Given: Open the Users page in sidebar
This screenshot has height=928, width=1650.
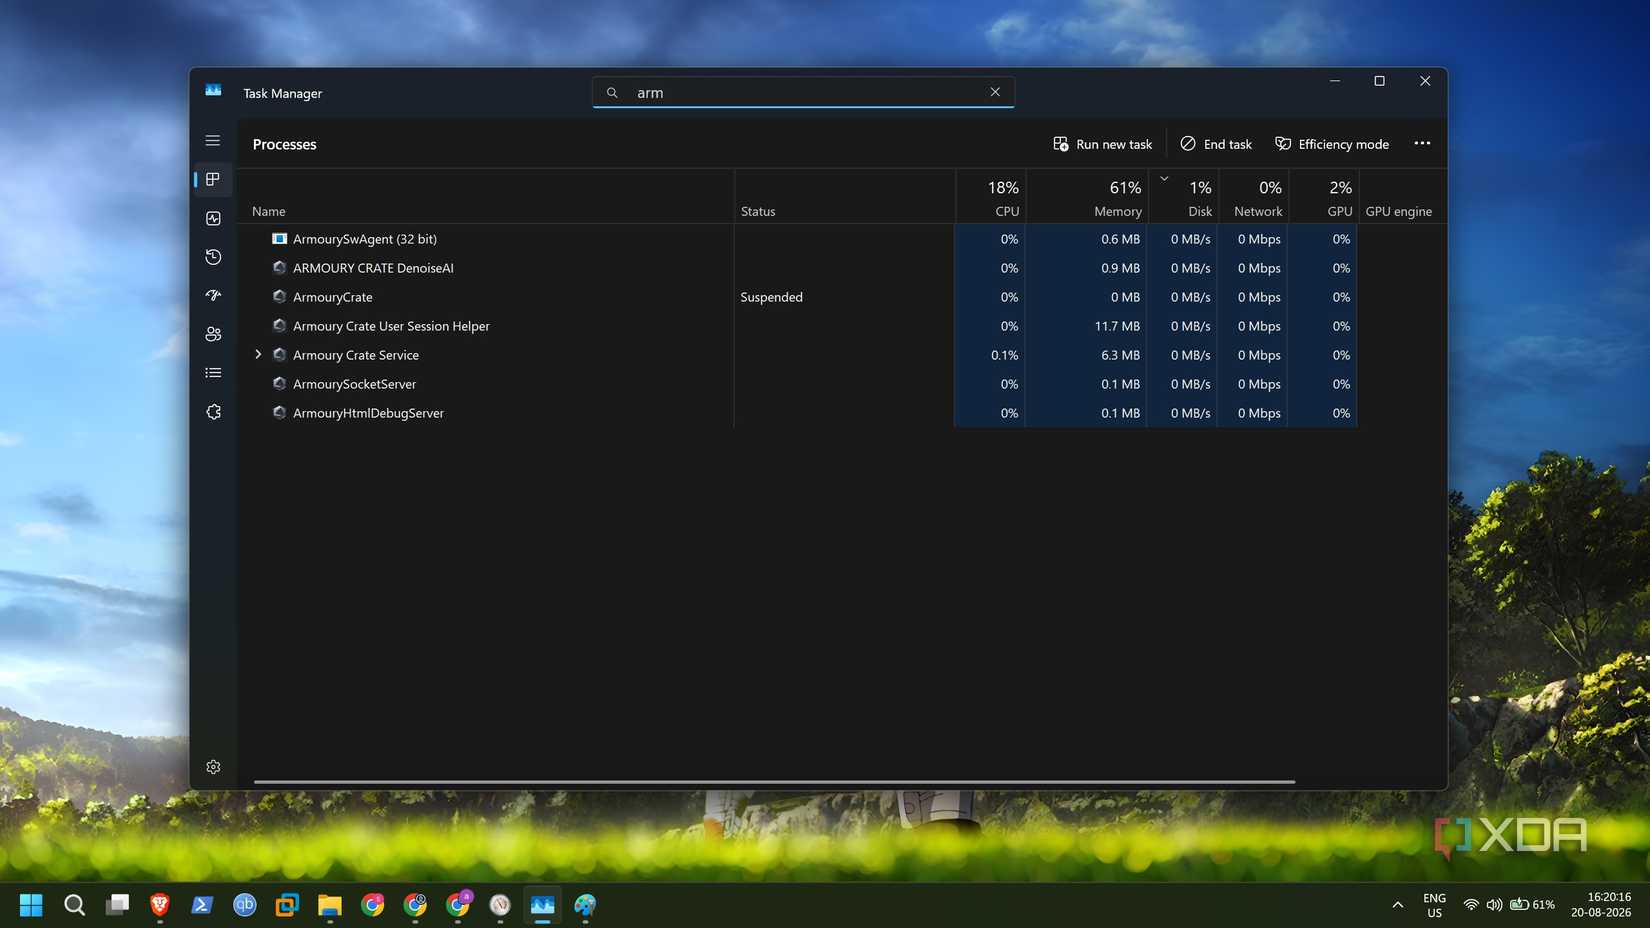Looking at the screenshot, I should pos(213,335).
